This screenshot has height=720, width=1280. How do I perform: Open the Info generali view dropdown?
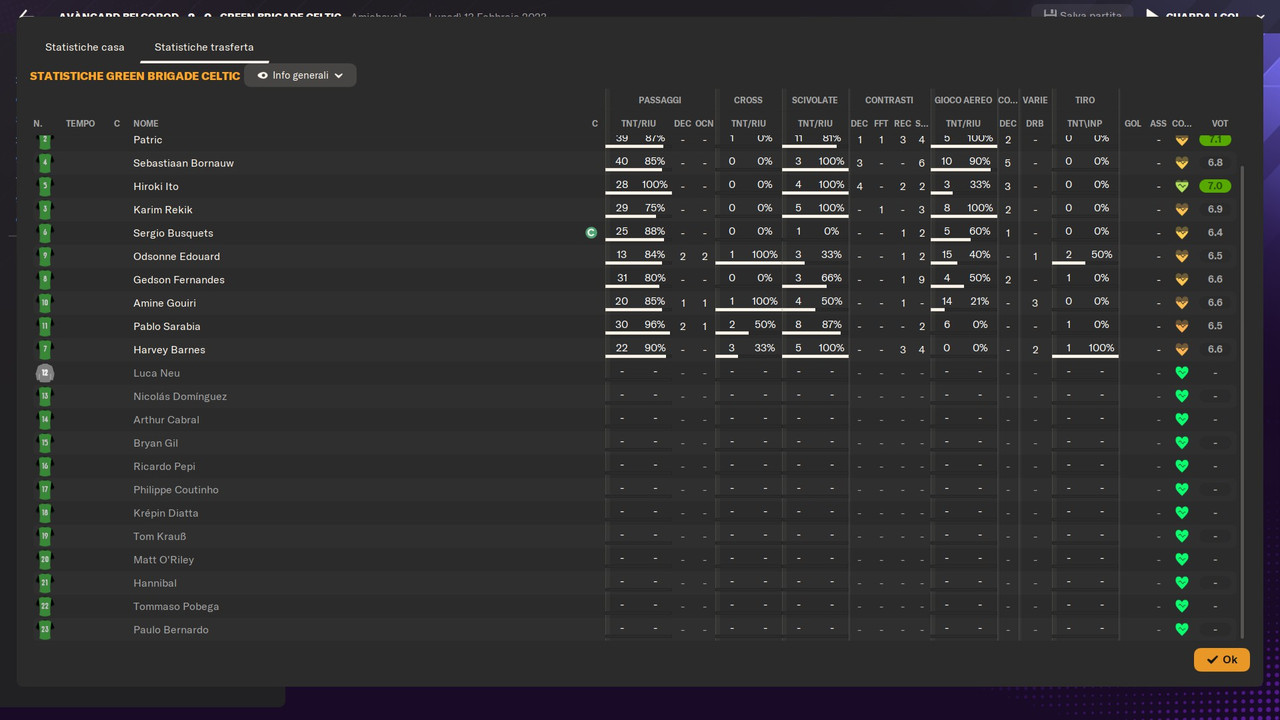[x=300, y=75]
